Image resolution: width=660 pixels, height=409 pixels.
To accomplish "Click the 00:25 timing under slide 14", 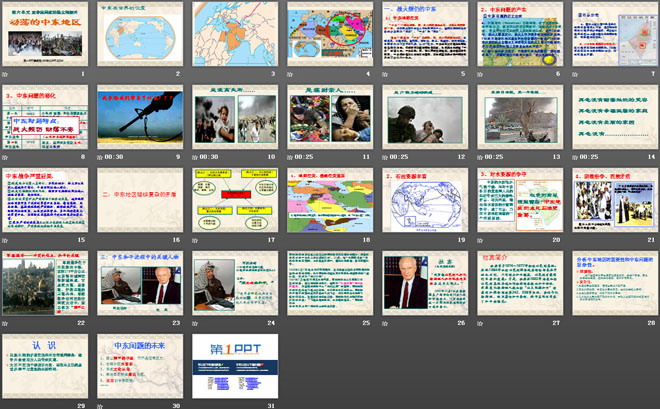I will 589,157.
